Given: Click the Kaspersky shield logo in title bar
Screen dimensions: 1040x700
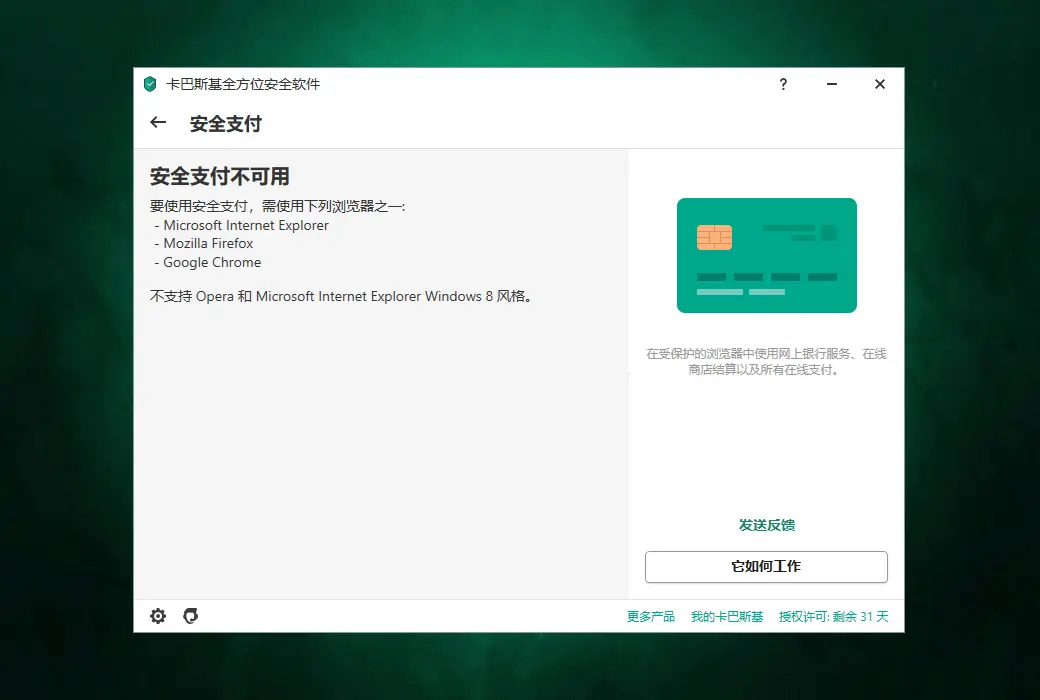Looking at the screenshot, I should pyautogui.click(x=150, y=84).
